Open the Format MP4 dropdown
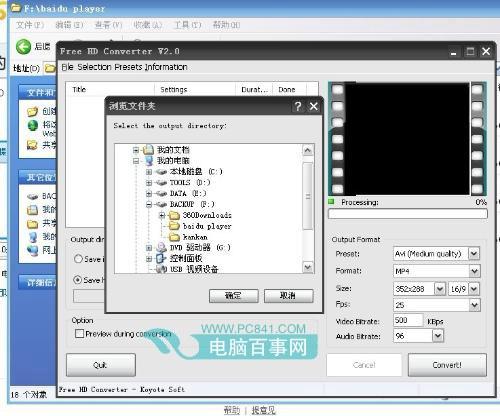Viewport: 500px width, 416px height. pos(475,271)
